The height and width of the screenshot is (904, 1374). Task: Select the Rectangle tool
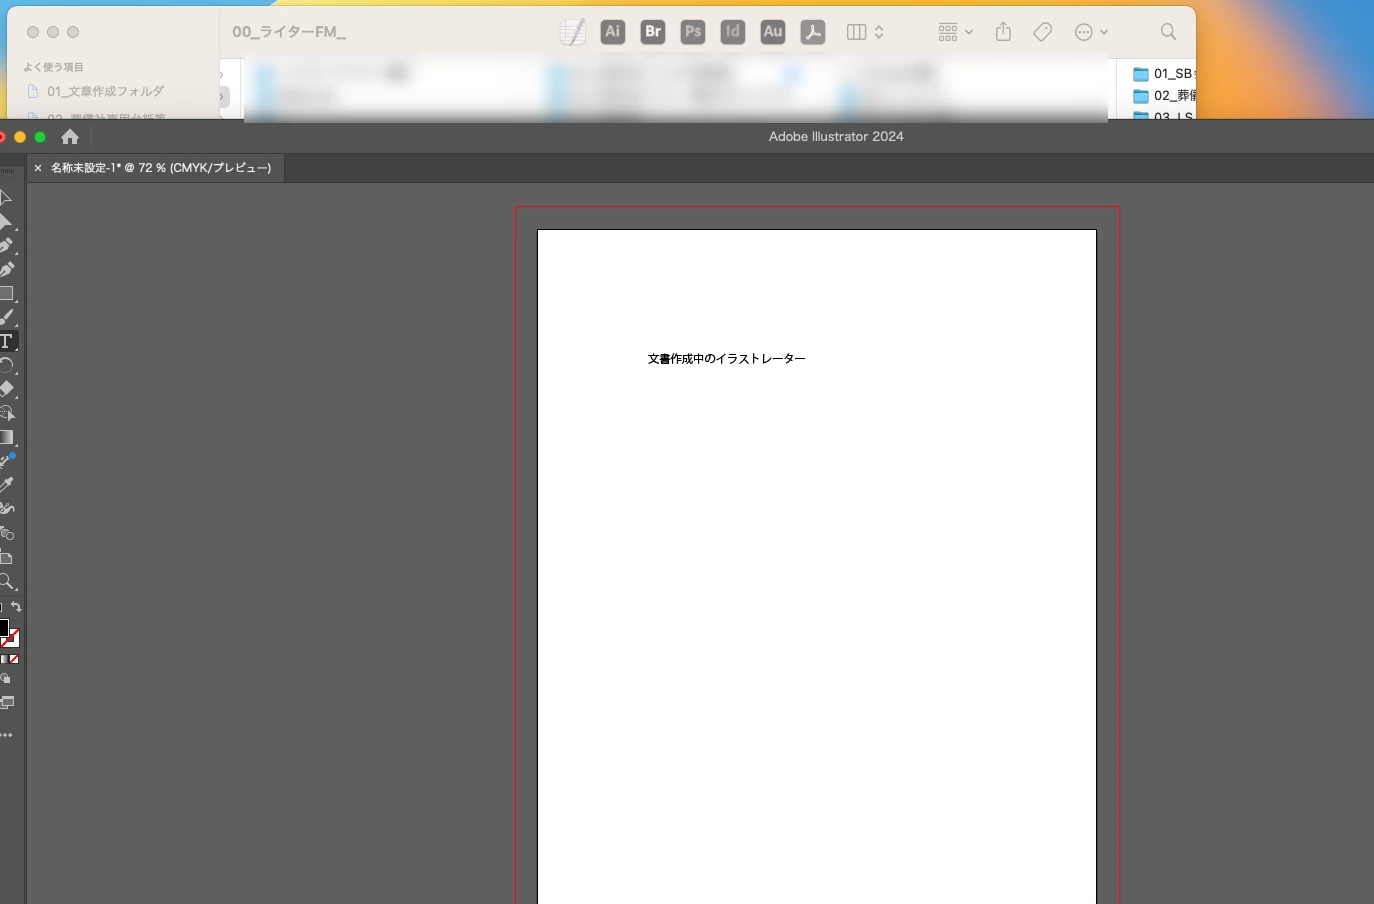[x=6, y=293]
